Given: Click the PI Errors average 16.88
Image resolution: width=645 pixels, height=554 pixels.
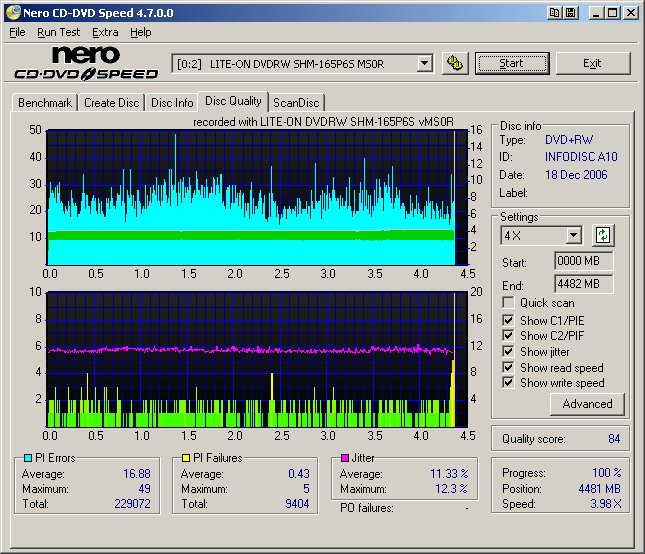Looking at the screenshot, I should click(x=137, y=474).
